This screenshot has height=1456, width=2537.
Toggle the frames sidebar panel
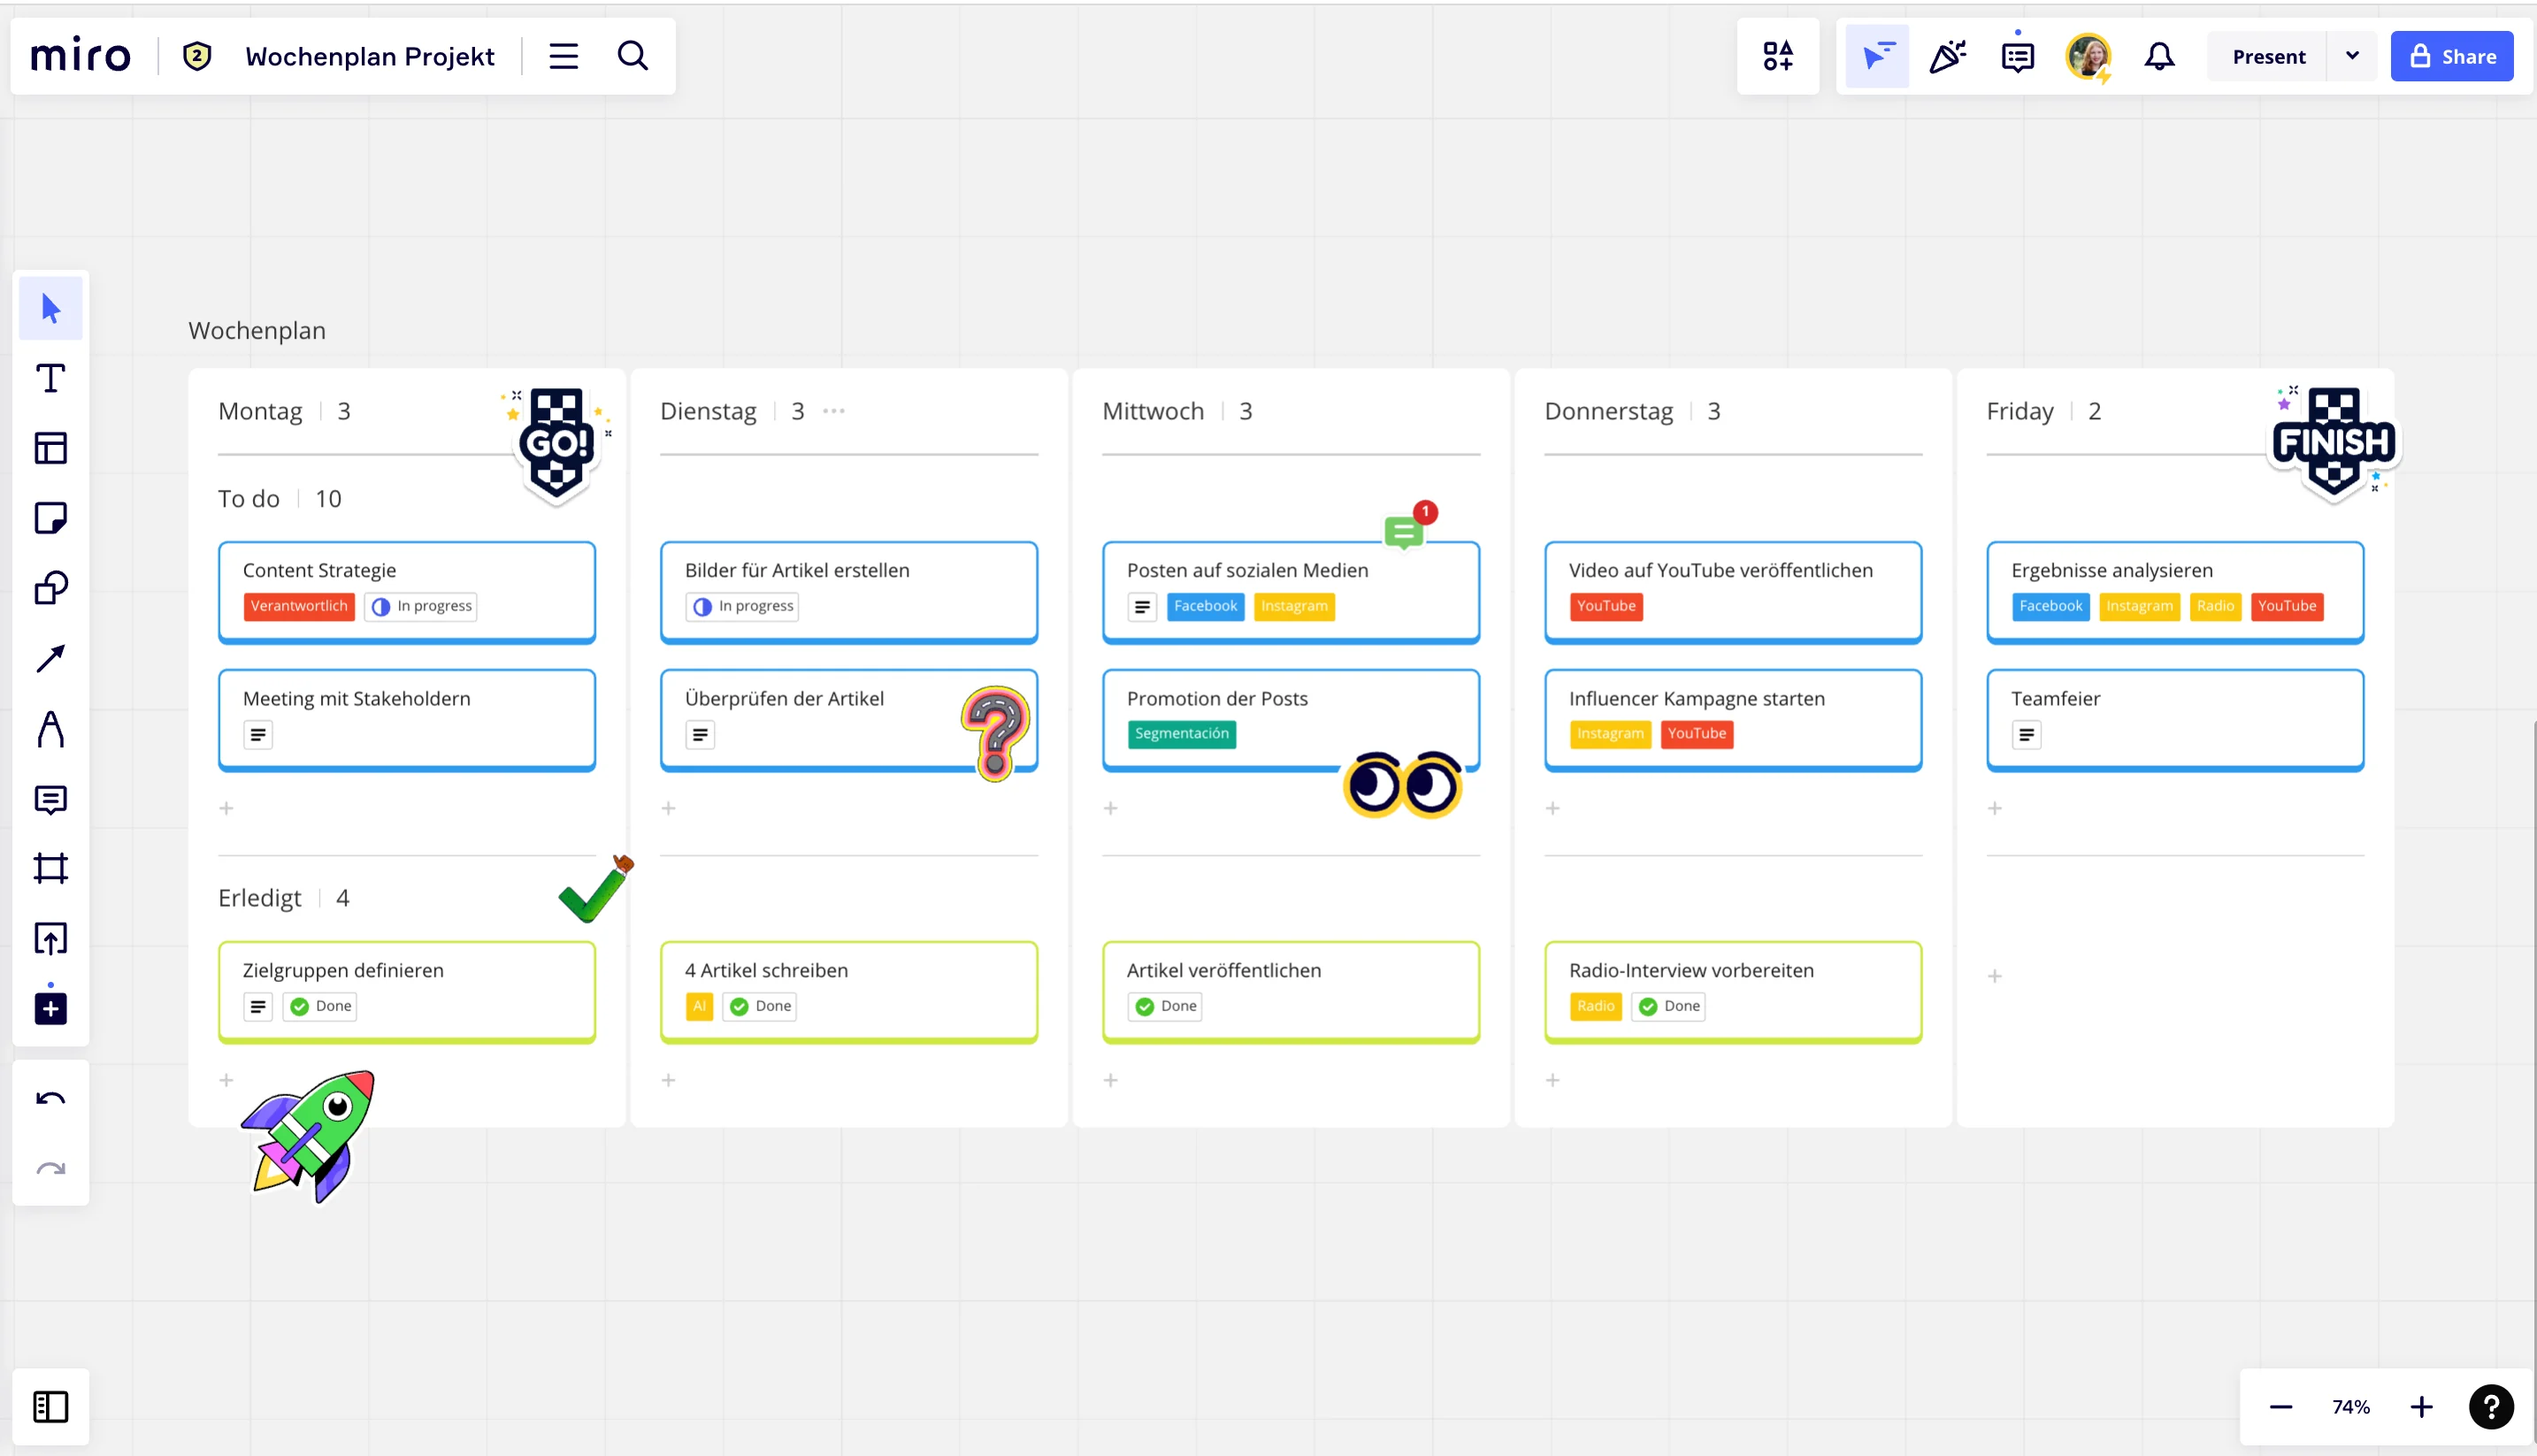[50, 1407]
